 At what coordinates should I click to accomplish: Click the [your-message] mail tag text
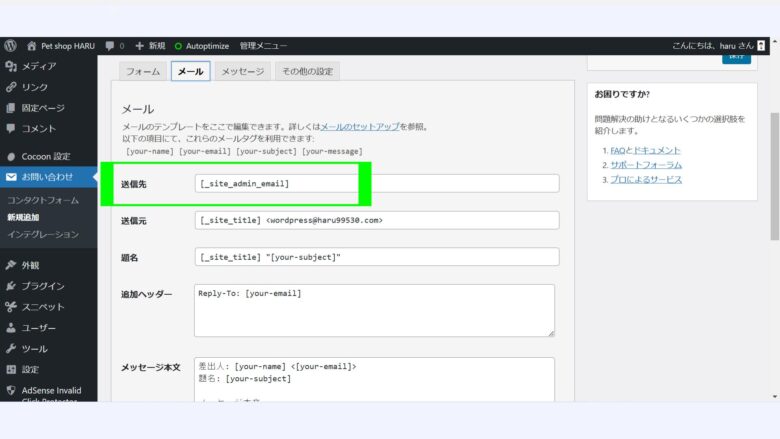click(x=332, y=151)
